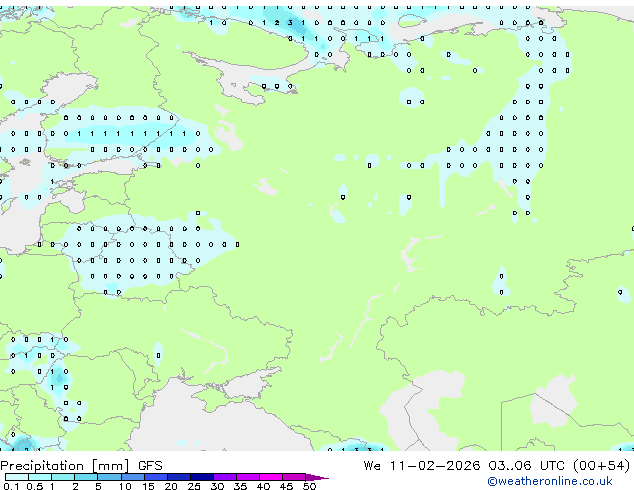
Task: Select the 5–10 mm legend color box
Action: point(109,477)
